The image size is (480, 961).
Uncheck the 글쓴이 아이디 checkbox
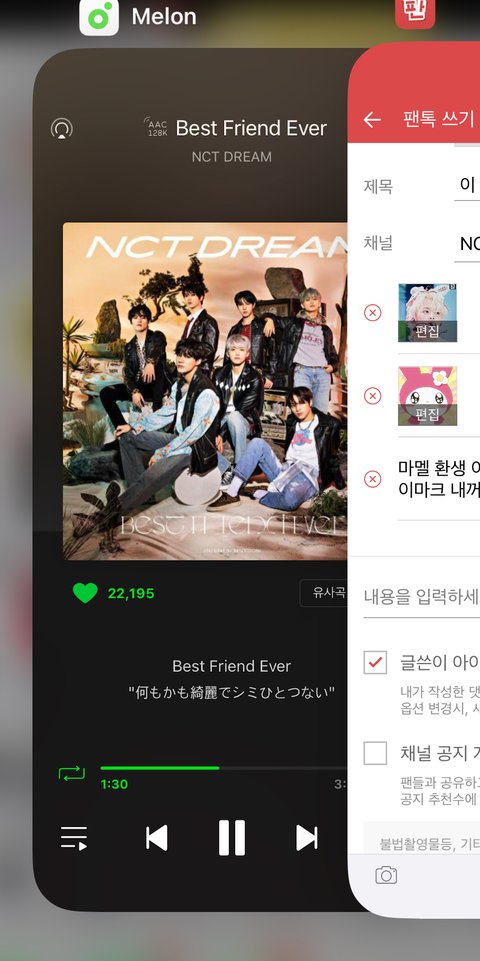375,663
